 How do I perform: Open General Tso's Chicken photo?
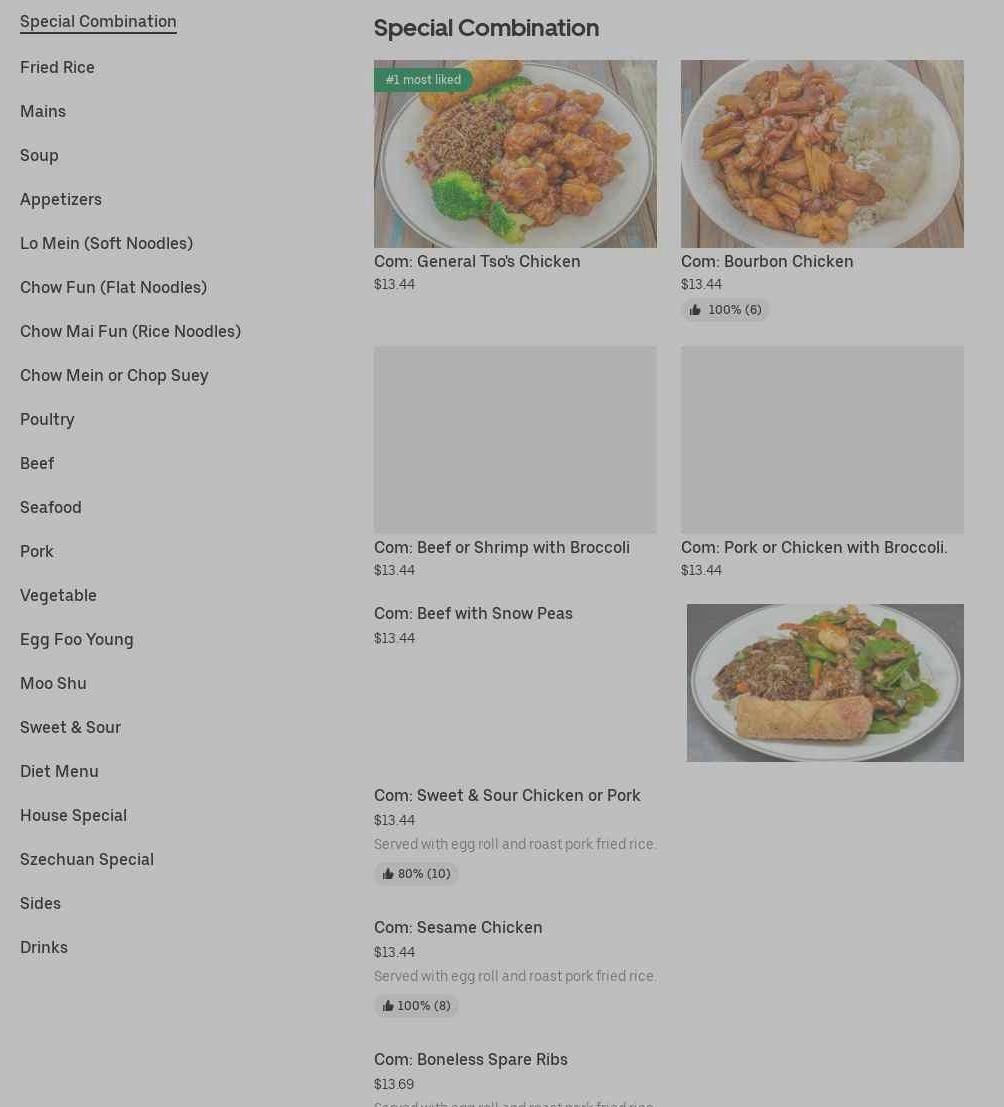pos(515,154)
